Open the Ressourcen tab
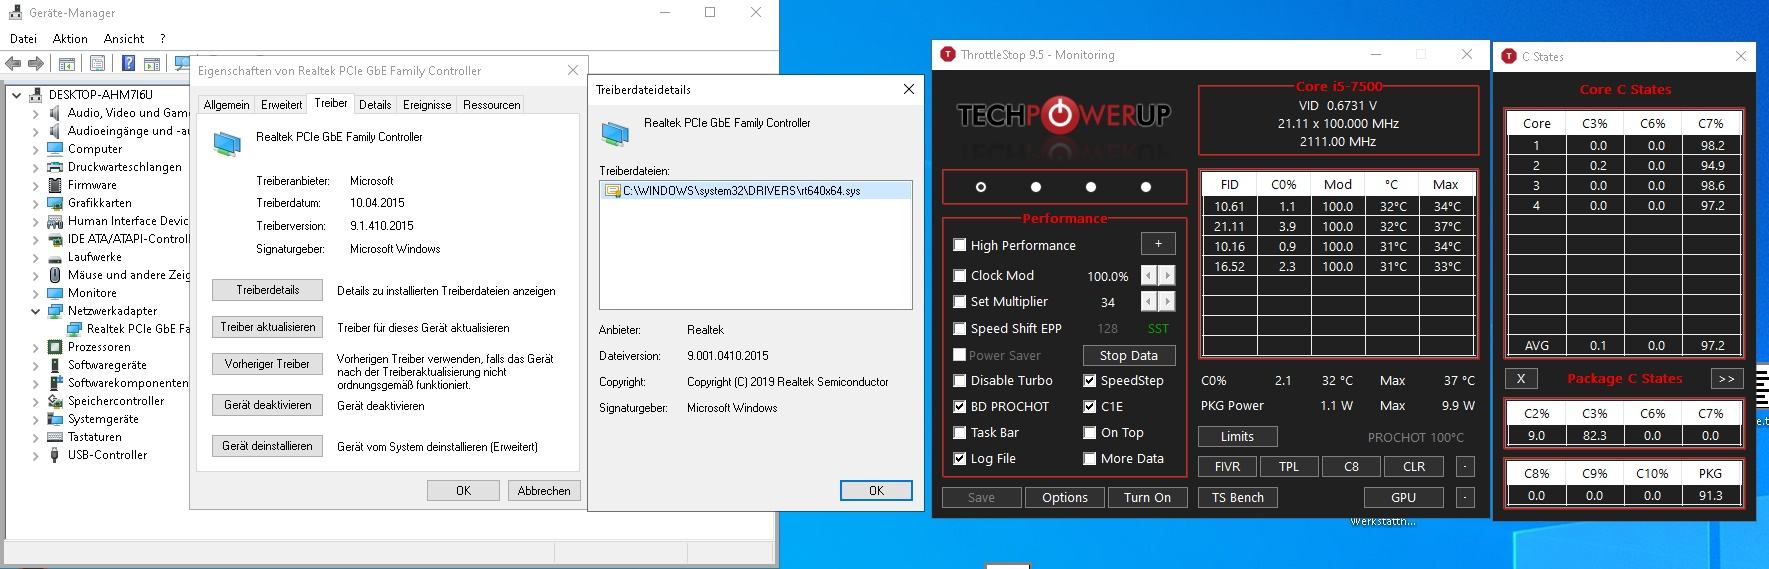 (x=491, y=104)
